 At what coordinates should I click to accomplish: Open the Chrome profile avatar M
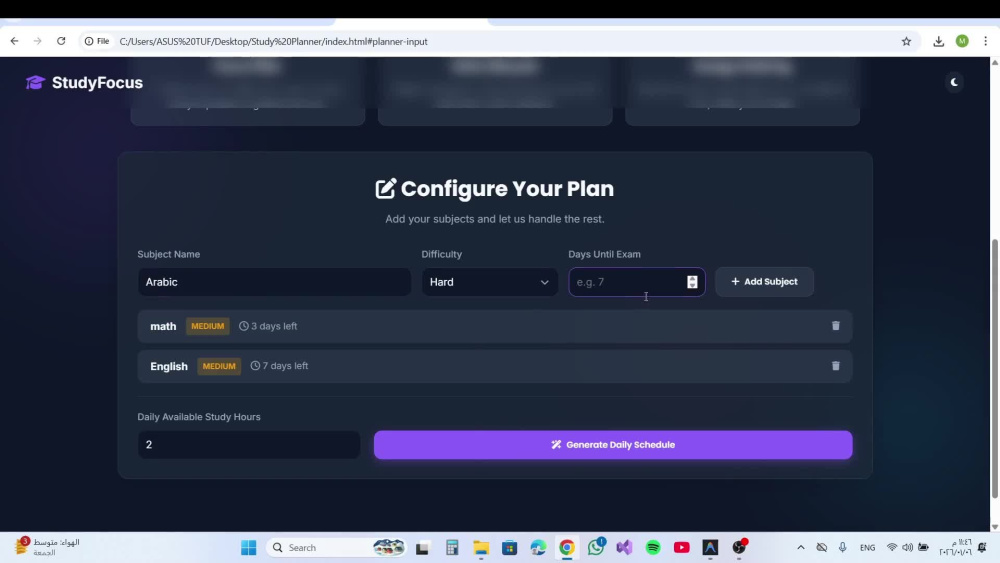coord(962,41)
